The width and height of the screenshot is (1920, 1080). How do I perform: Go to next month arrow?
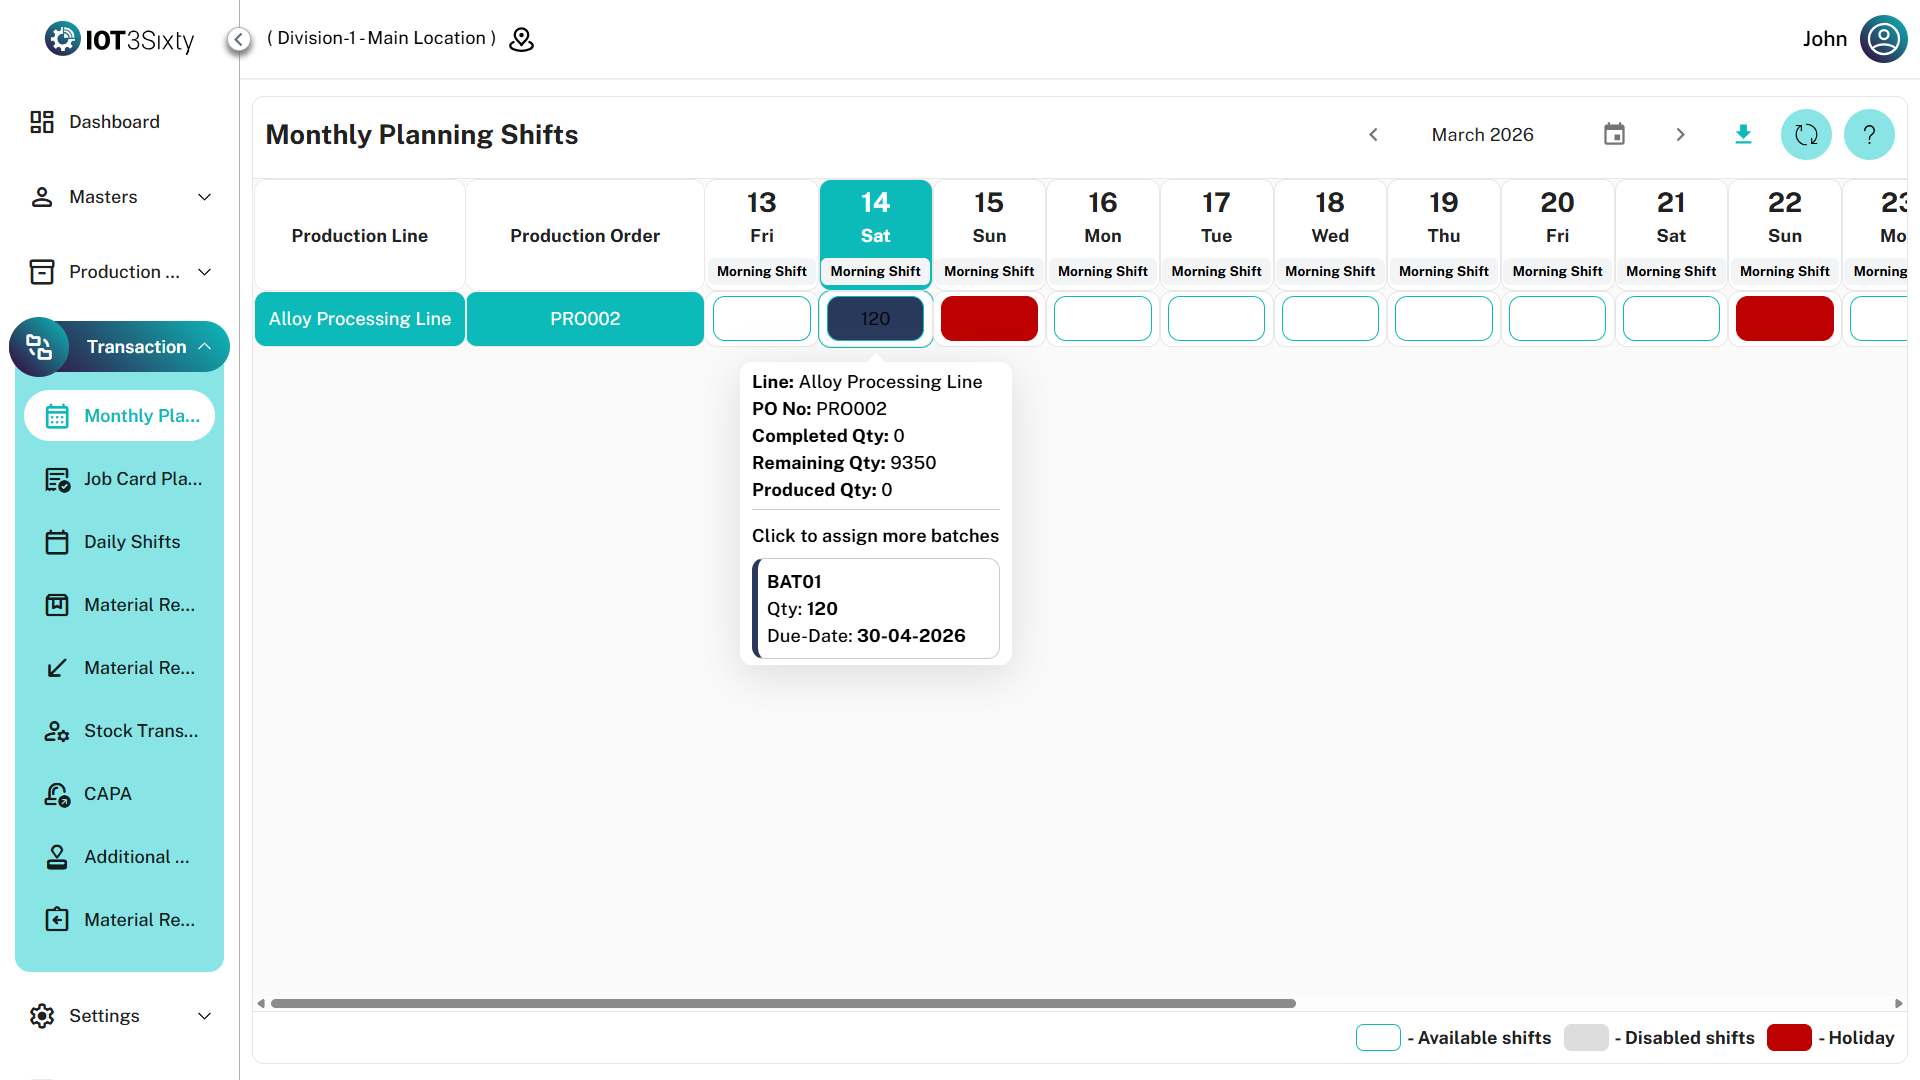pos(1680,134)
